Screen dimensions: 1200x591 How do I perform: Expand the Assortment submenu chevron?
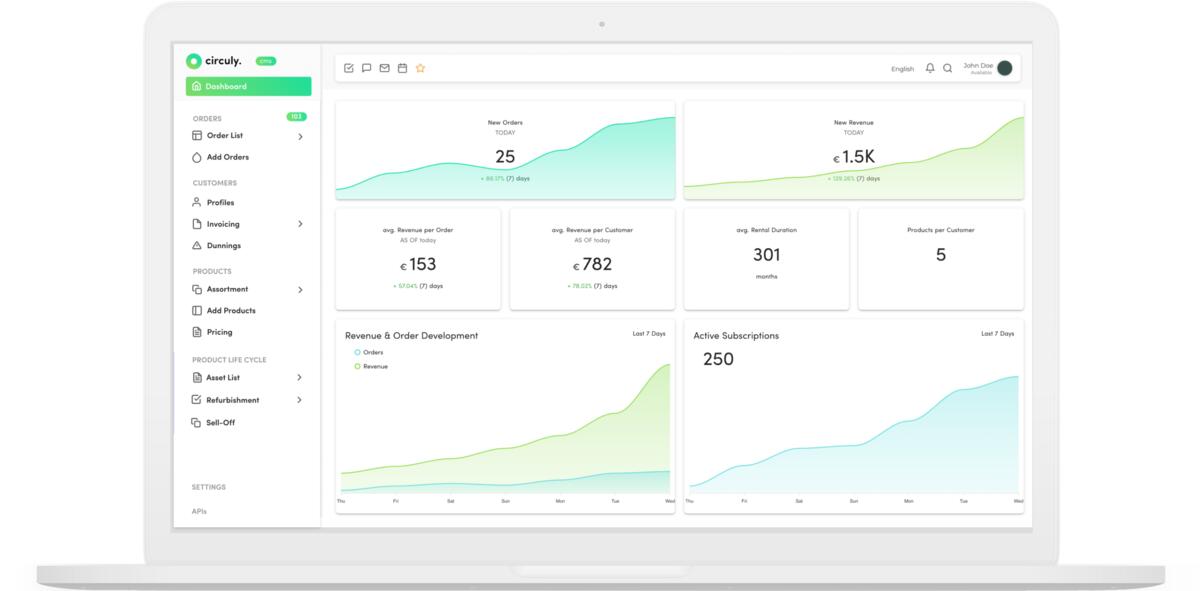300,290
